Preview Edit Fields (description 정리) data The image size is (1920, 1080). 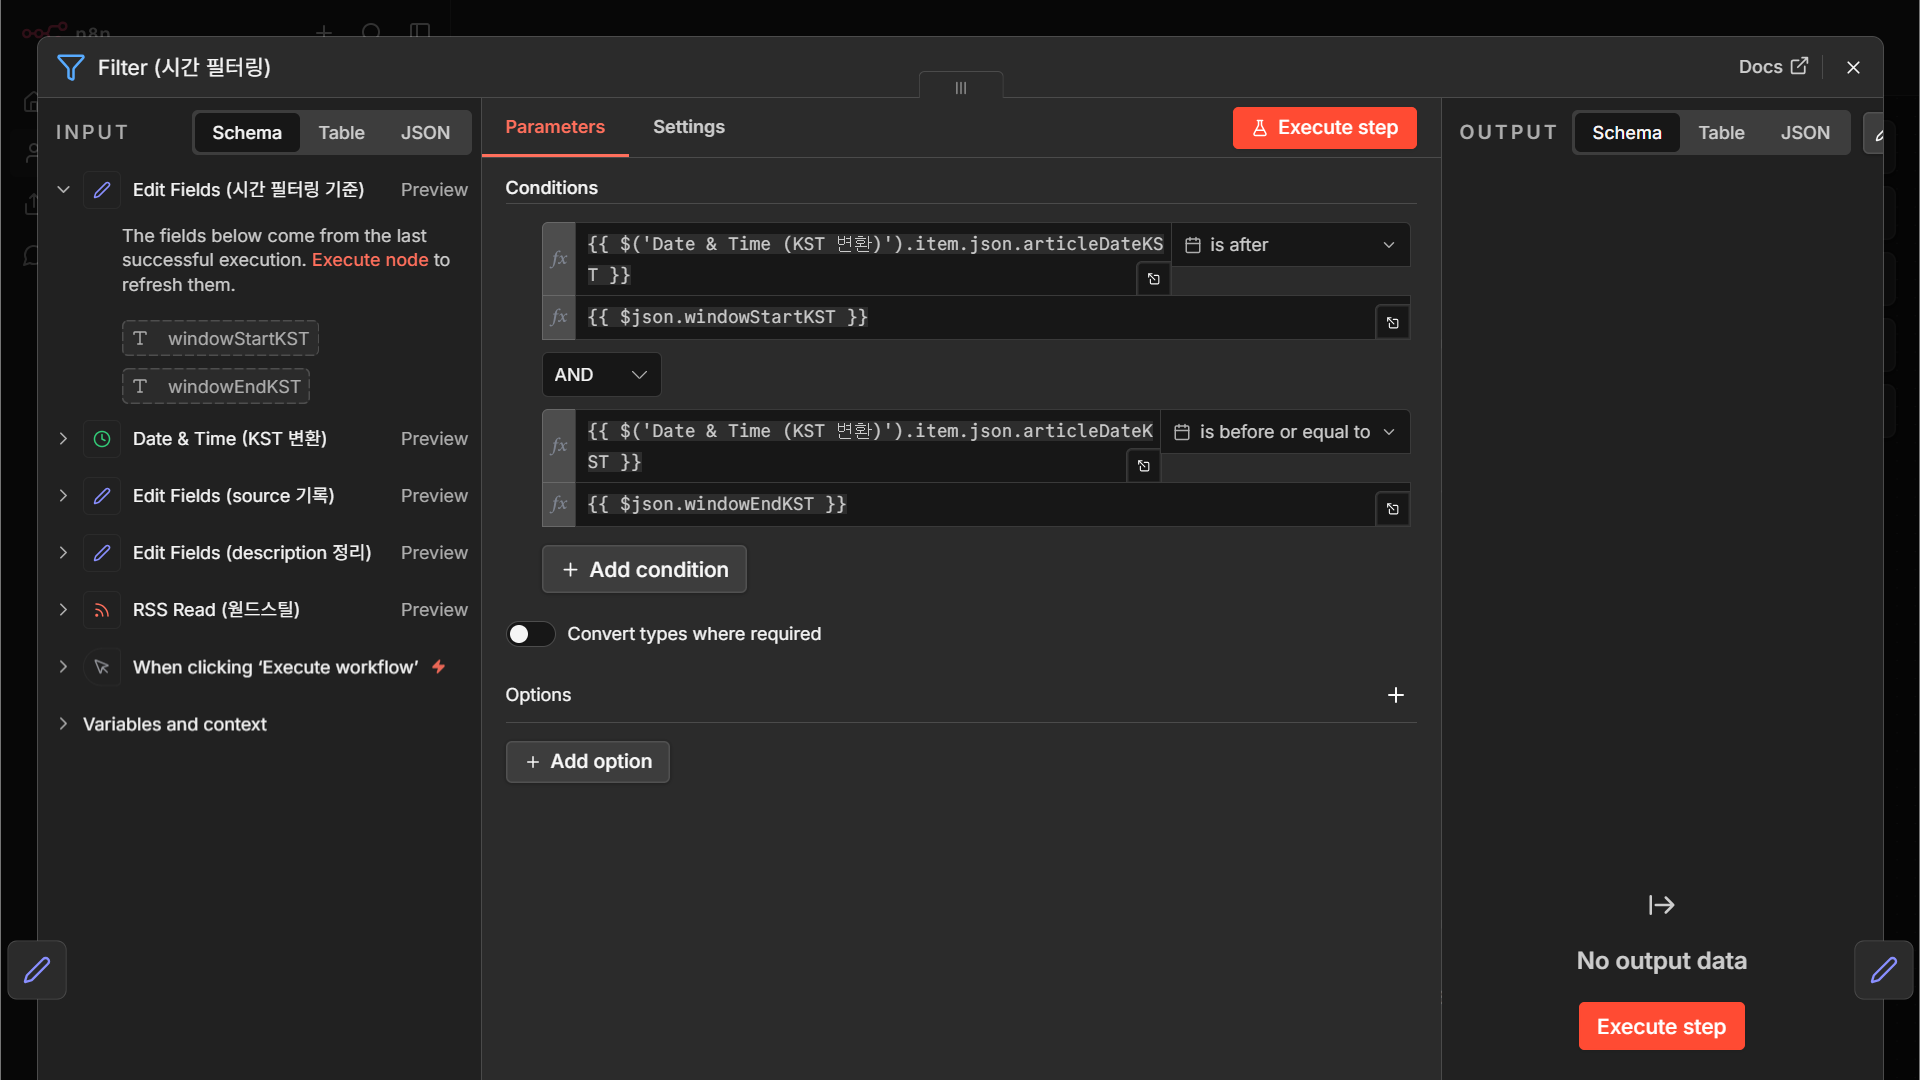(434, 552)
